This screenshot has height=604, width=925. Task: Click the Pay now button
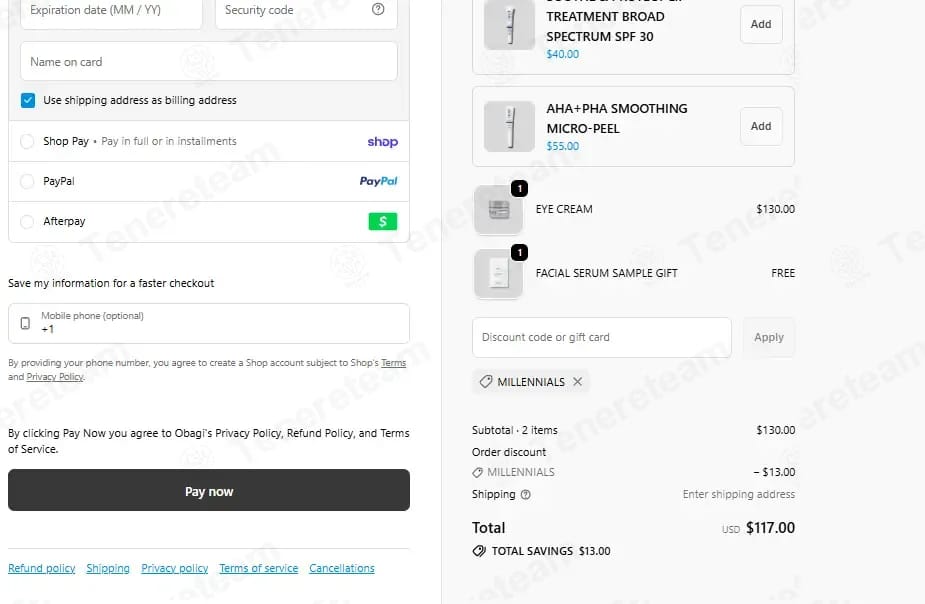click(x=209, y=490)
